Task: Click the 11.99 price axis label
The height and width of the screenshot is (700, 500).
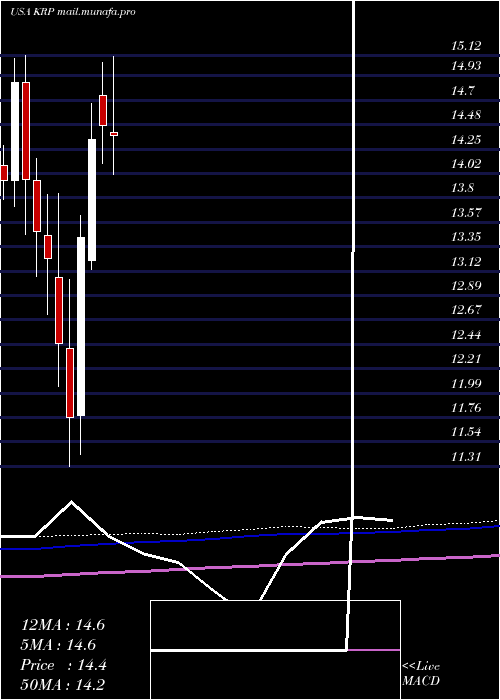Action: pyautogui.click(x=466, y=383)
